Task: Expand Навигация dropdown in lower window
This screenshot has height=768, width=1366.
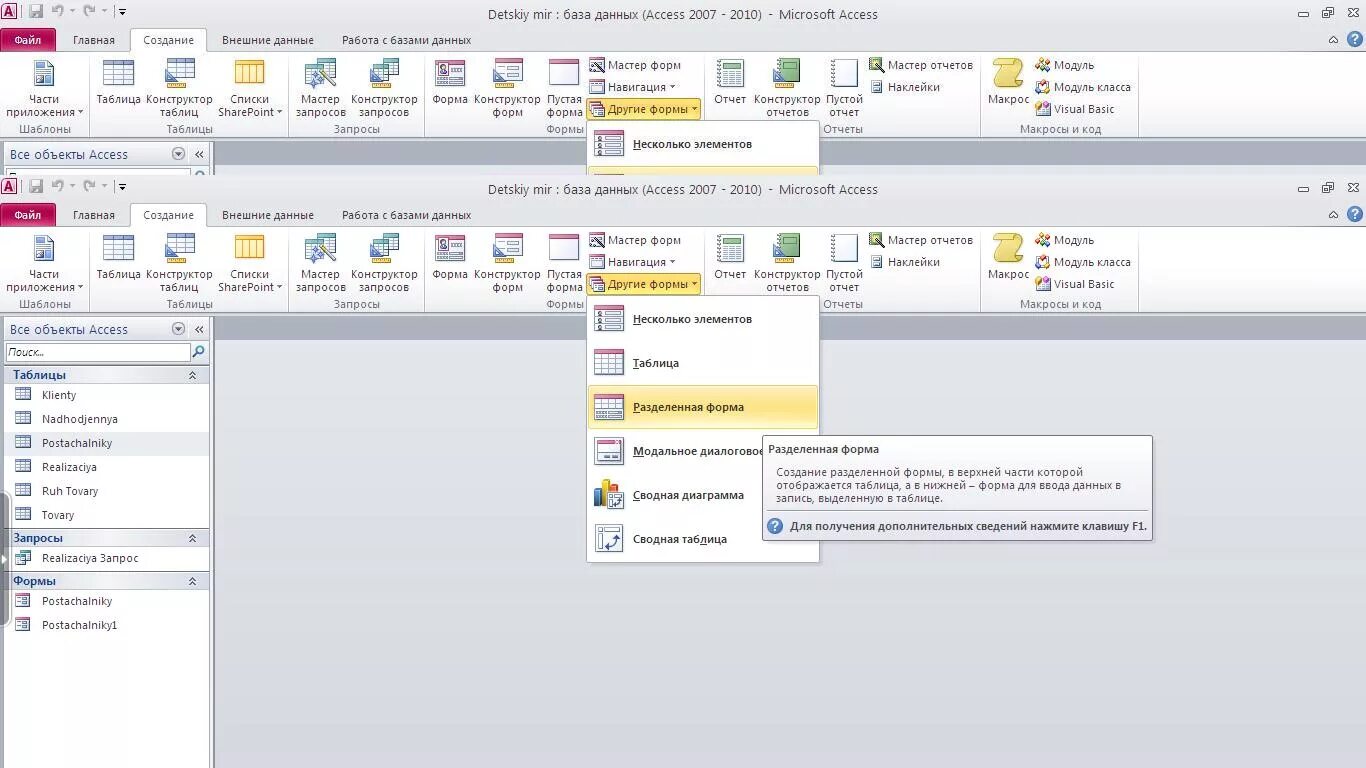Action: (632, 262)
